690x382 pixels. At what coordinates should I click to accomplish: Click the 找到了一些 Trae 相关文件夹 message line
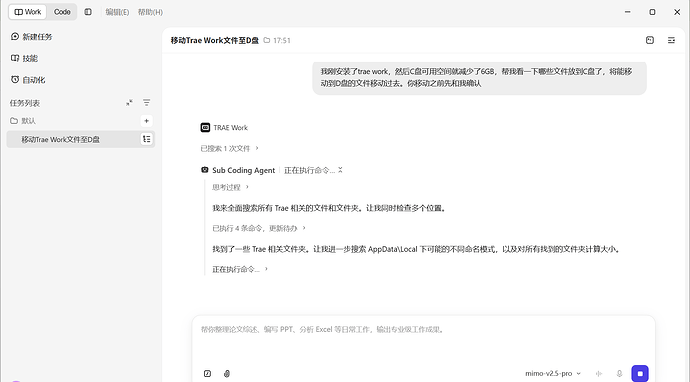417,249
